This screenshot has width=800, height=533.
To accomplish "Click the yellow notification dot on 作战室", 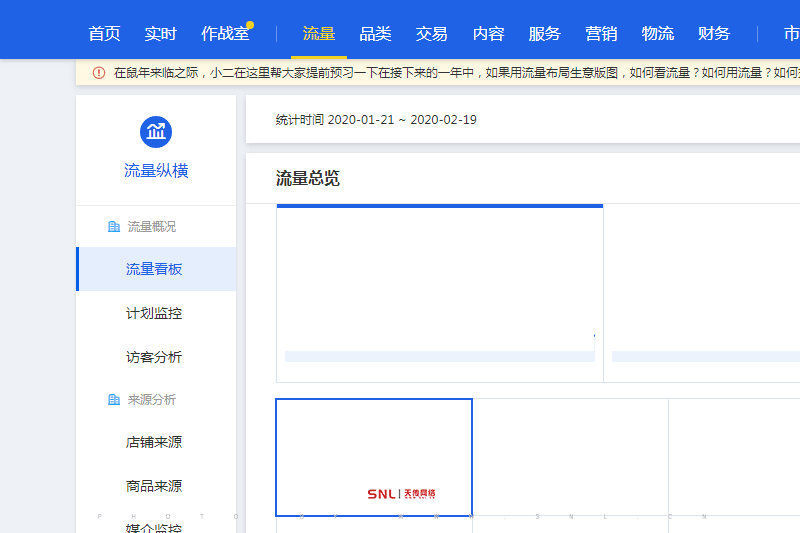I will pyautogui.click(x=250, y=25).
